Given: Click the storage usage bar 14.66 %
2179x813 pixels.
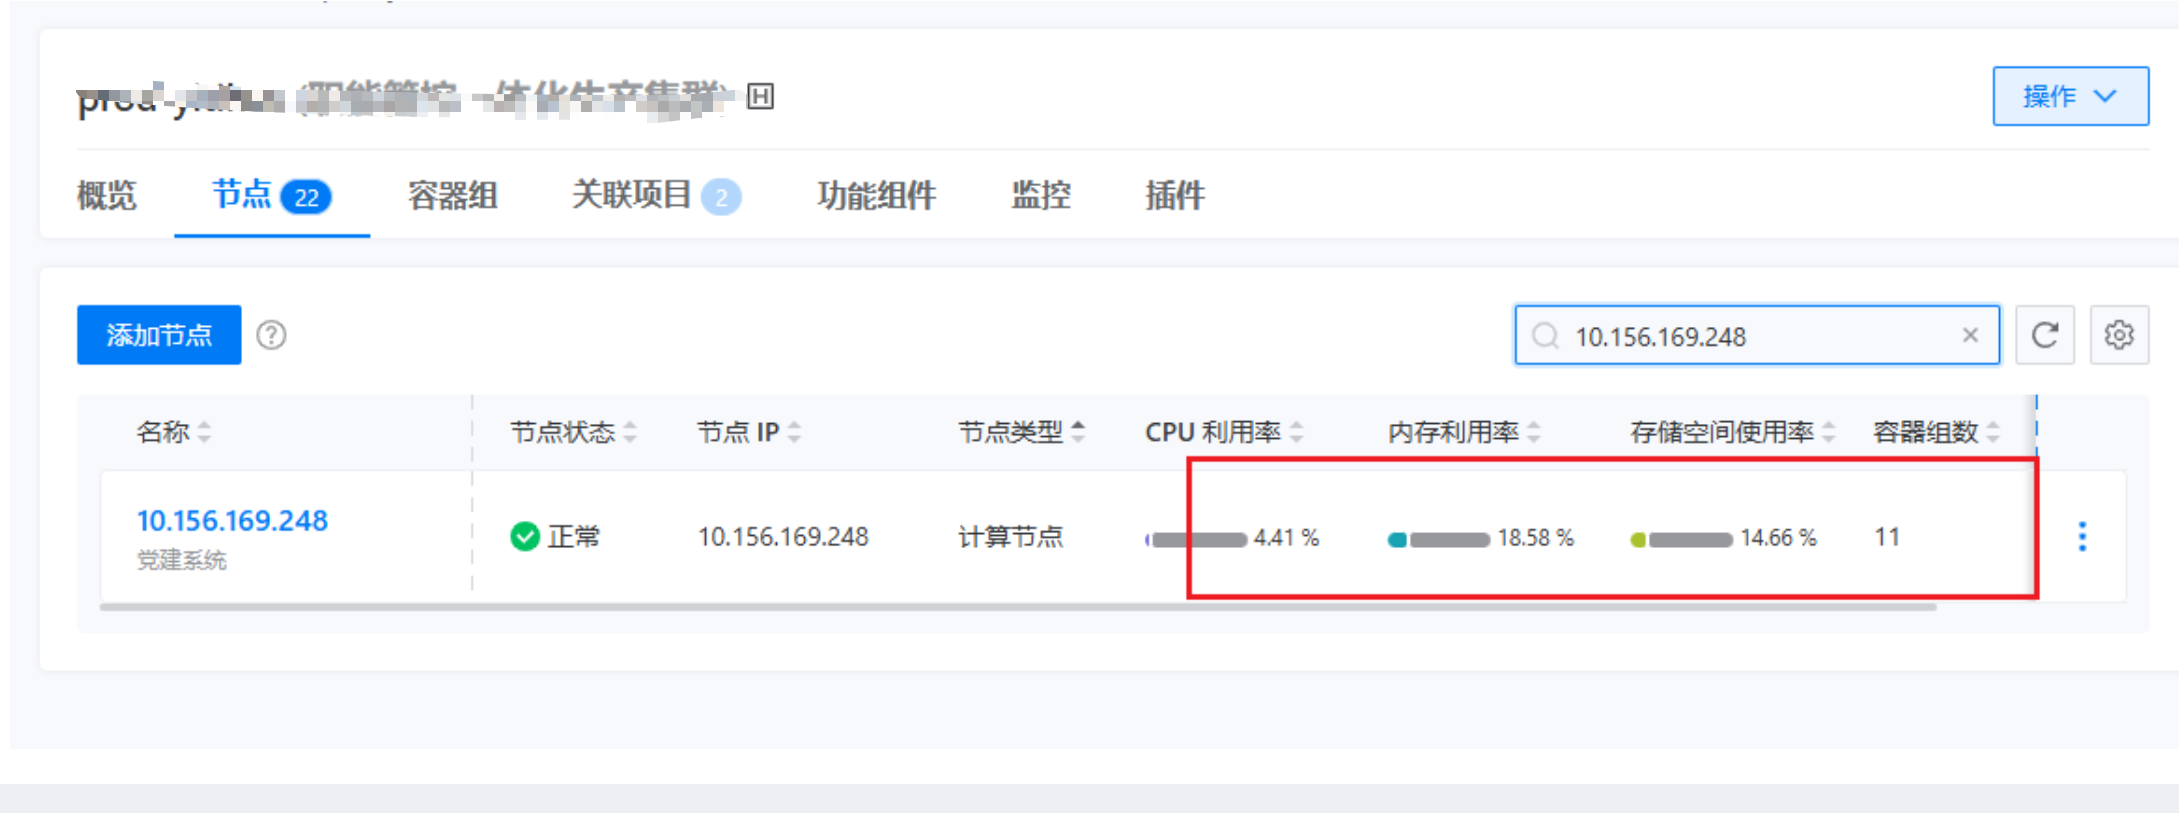Looking at the screenshot, I should pos(1681,539).
